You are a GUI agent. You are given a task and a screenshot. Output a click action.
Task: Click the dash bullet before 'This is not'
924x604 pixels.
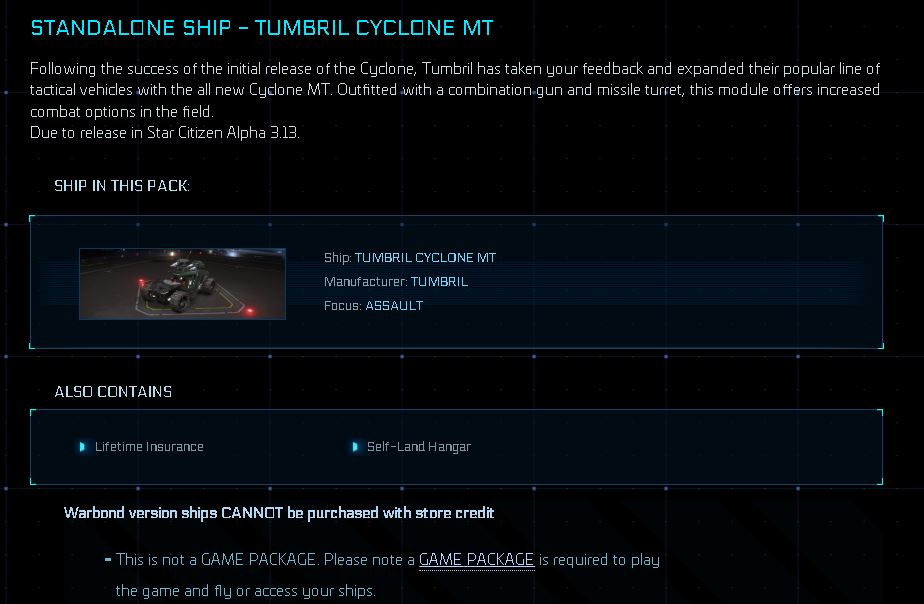(107, 560)
